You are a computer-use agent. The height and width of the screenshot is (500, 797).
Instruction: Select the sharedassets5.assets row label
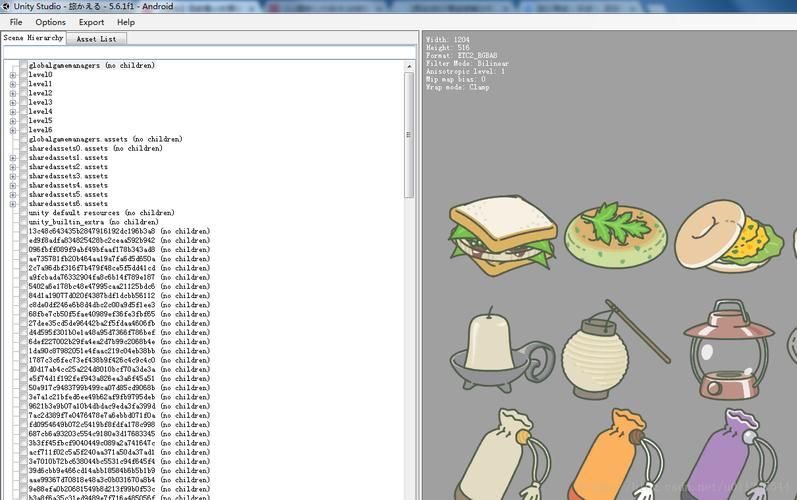68,195
